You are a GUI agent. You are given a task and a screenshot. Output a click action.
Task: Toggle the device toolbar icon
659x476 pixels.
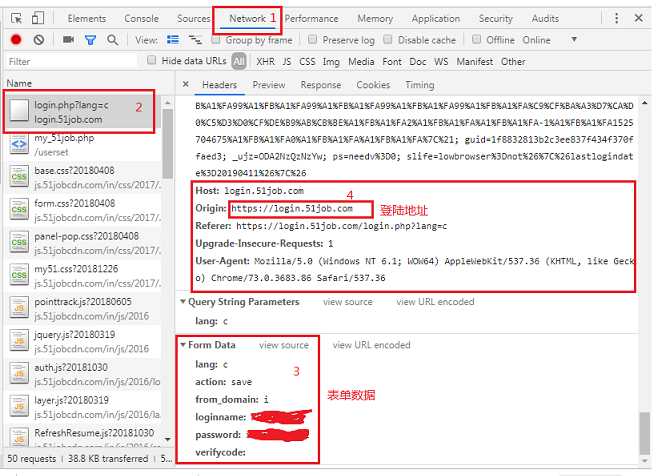pyautogui.click(x=38, y=18)
